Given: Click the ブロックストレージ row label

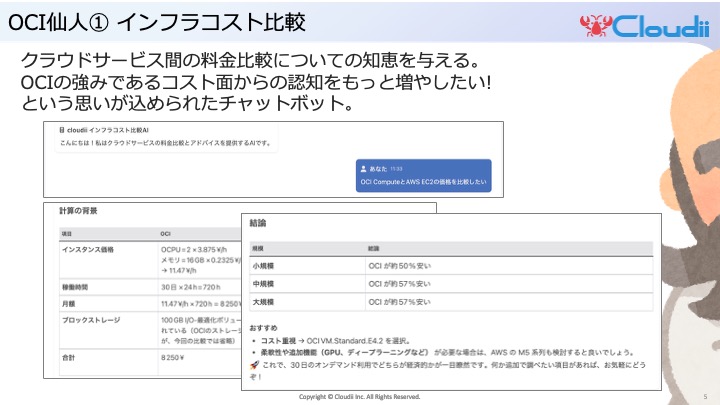Looking at the screenshot, I should pyautogui.click(x=90, y=320).
